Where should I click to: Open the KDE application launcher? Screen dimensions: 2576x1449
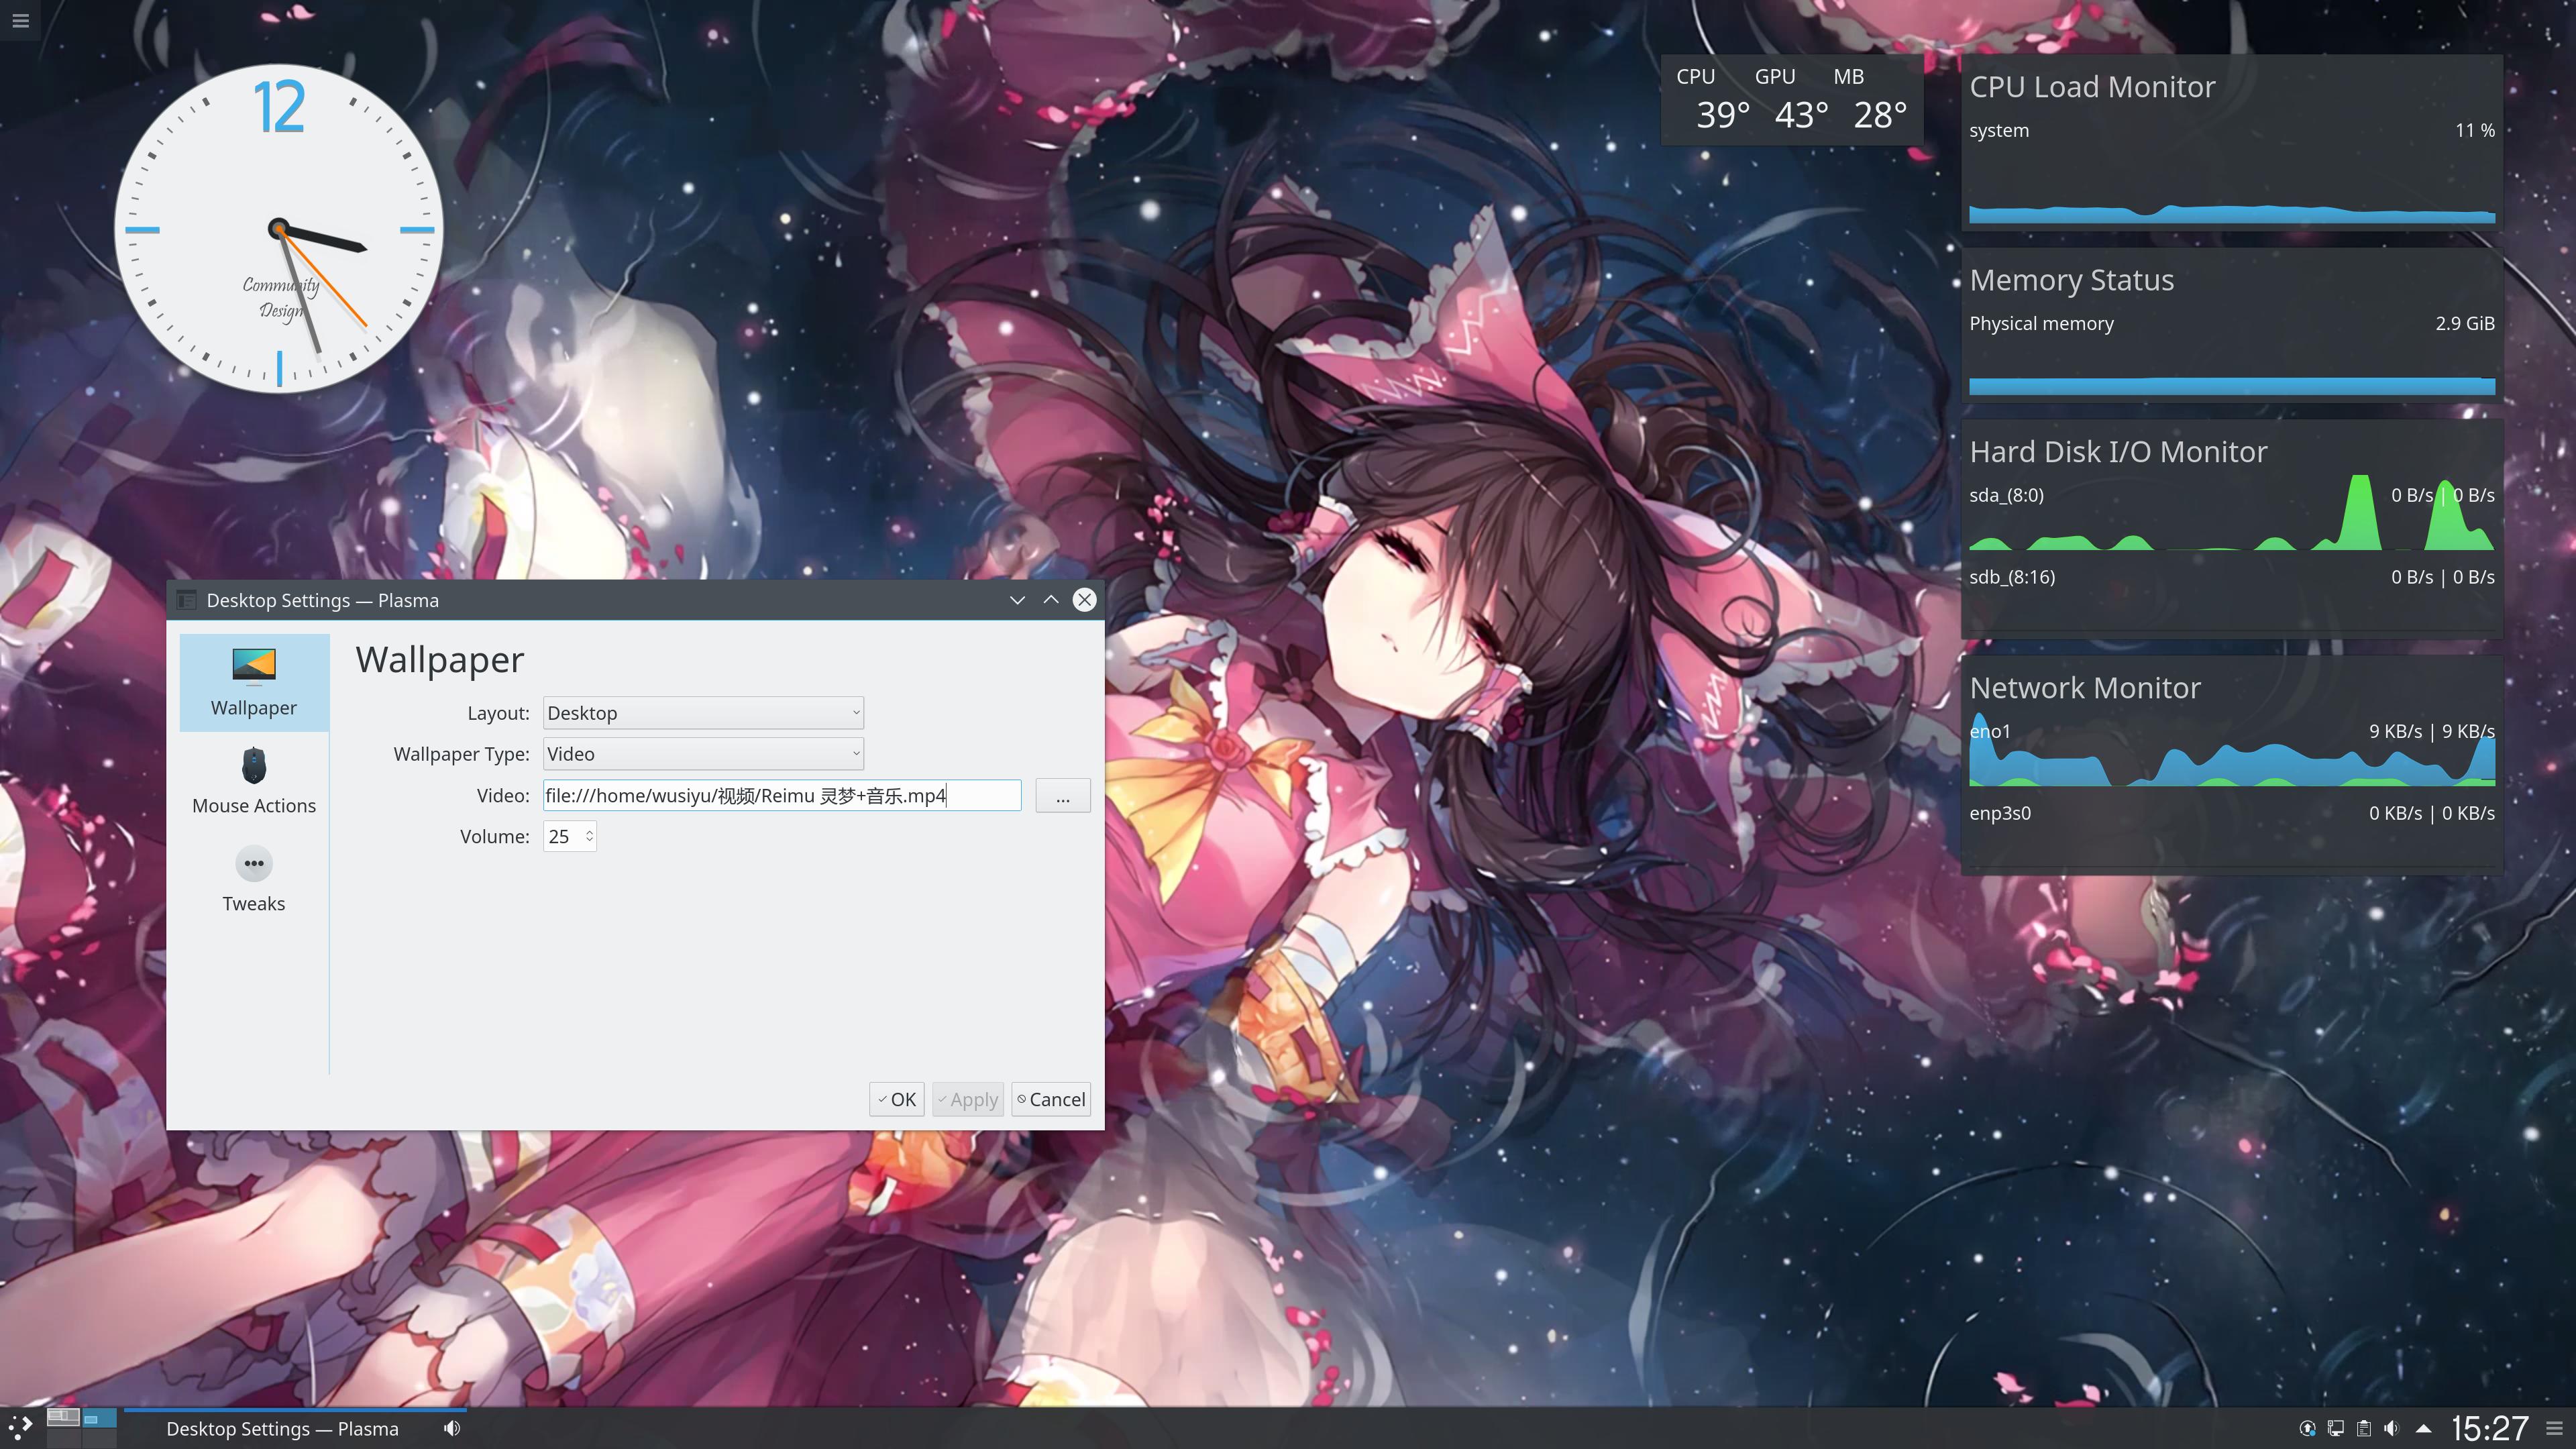click(x=21, y=1427)
